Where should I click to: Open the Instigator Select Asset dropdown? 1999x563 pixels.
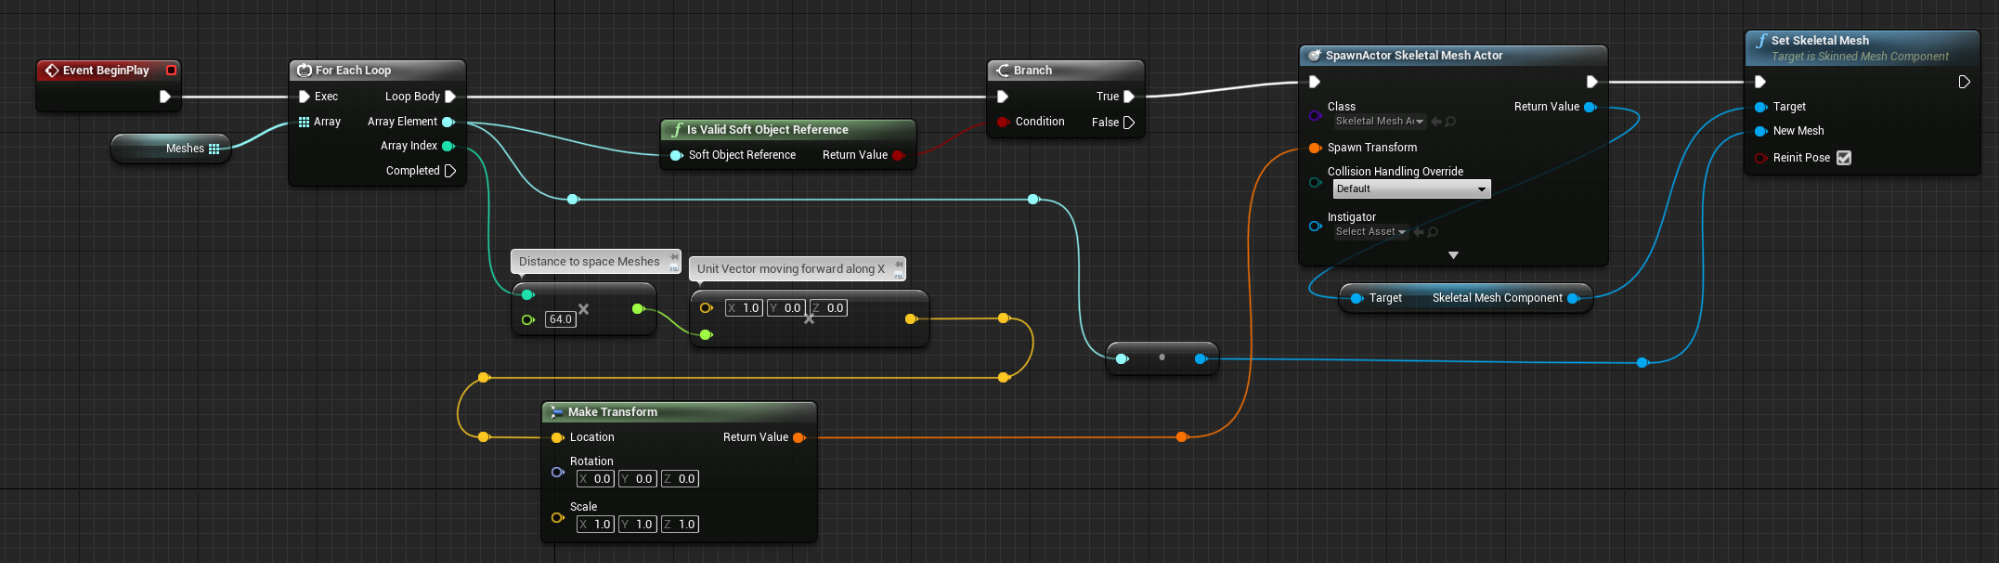click(1370, 232)
